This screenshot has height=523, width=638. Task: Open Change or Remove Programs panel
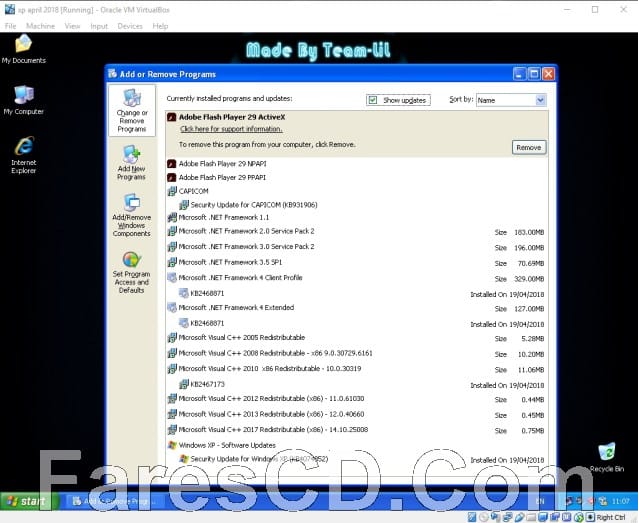(131, 110)
